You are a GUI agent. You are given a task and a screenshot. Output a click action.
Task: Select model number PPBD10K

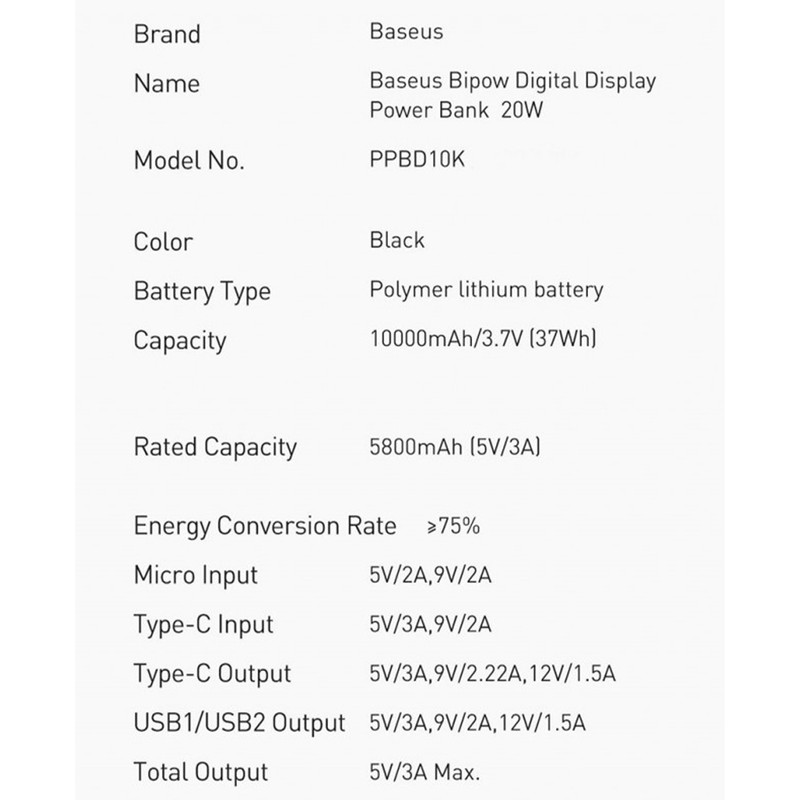(x=416, y=160)
